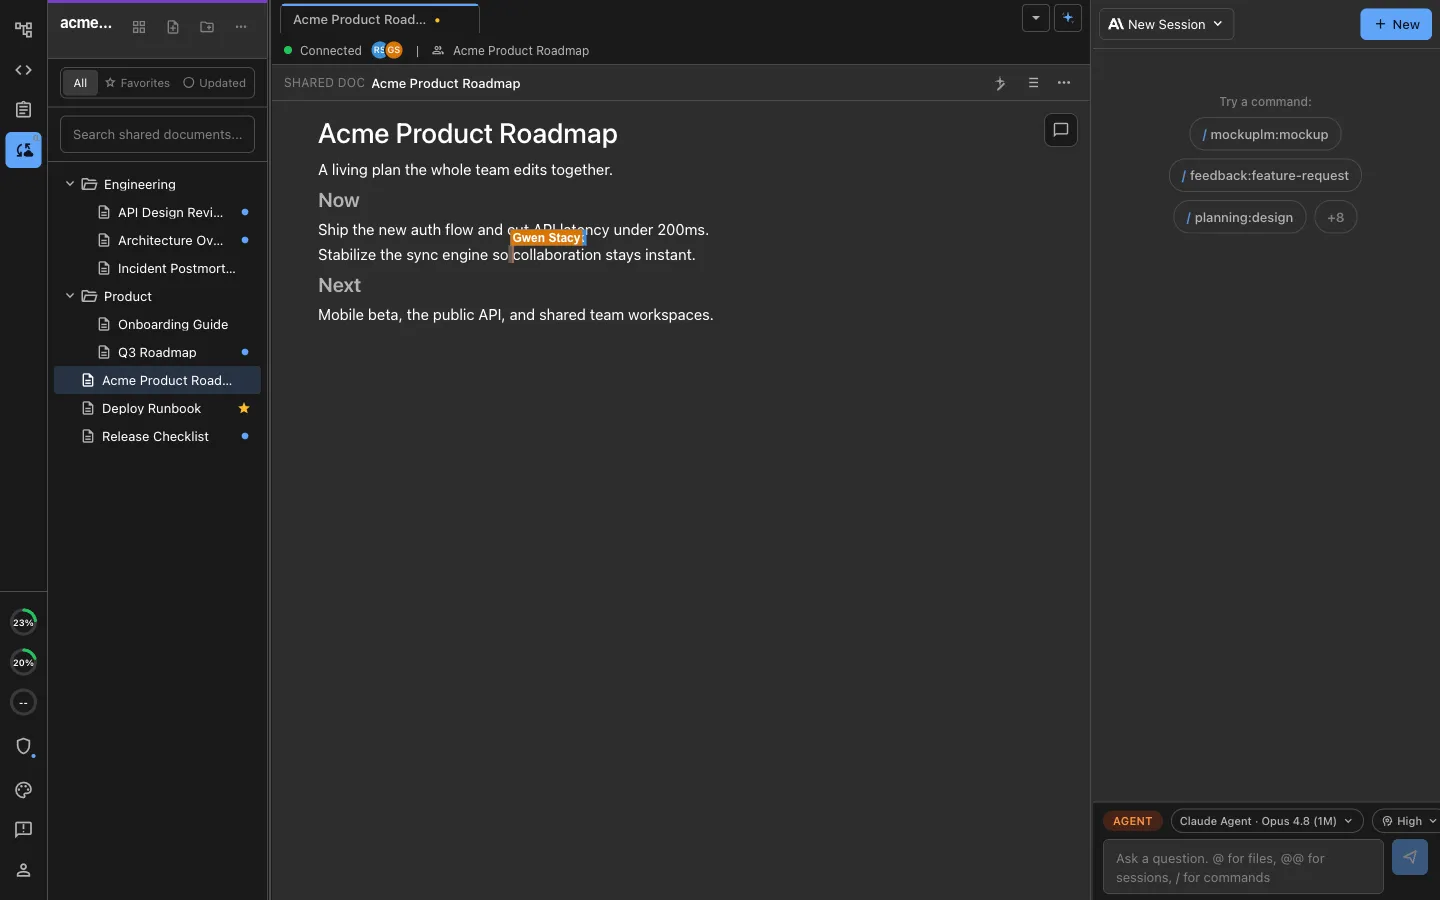Open the New Session dropdown

pyautogui.click(x=1166, y=24)
